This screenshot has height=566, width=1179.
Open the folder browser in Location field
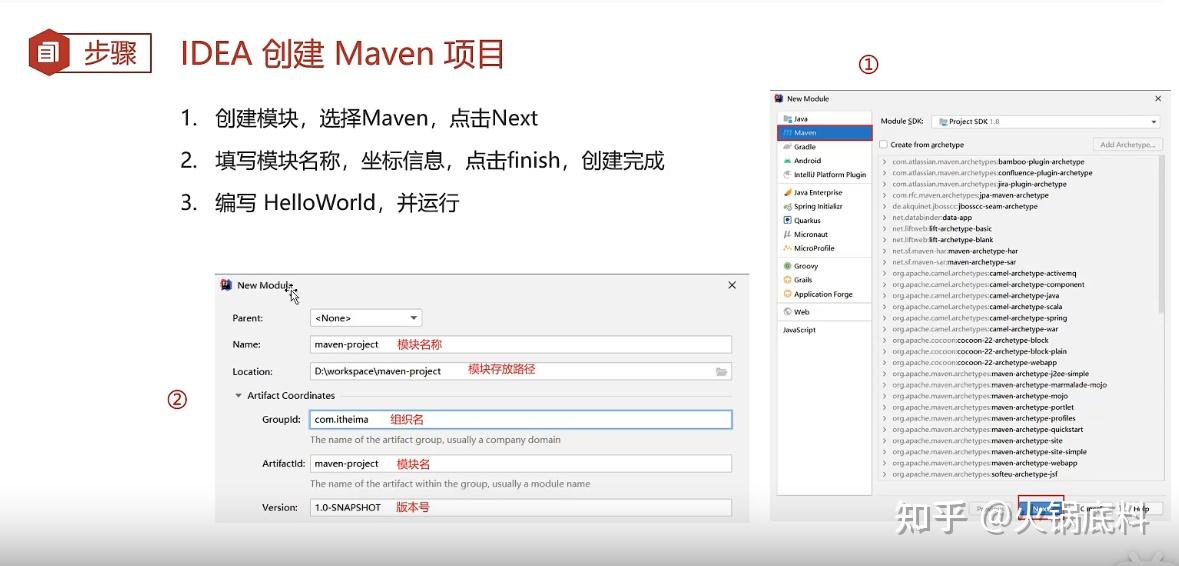[721, 371]
